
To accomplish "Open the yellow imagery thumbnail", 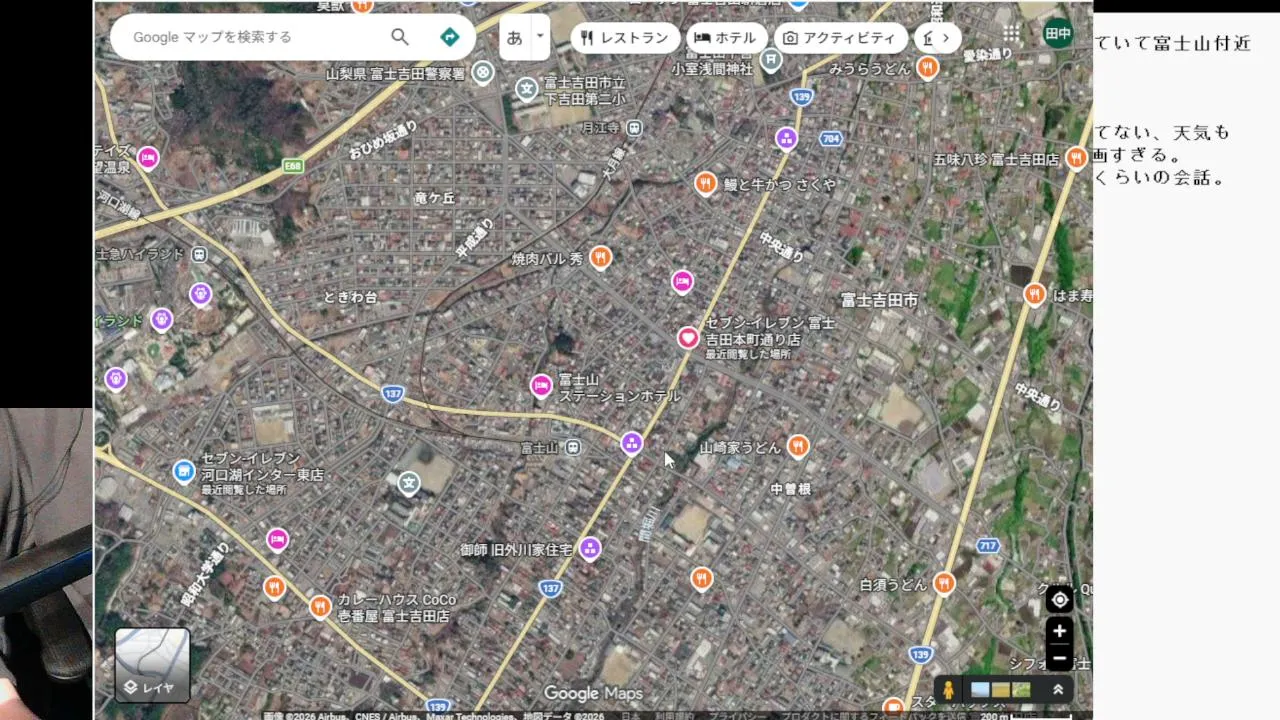I will pyautogui.click(x=1001, y=690).
